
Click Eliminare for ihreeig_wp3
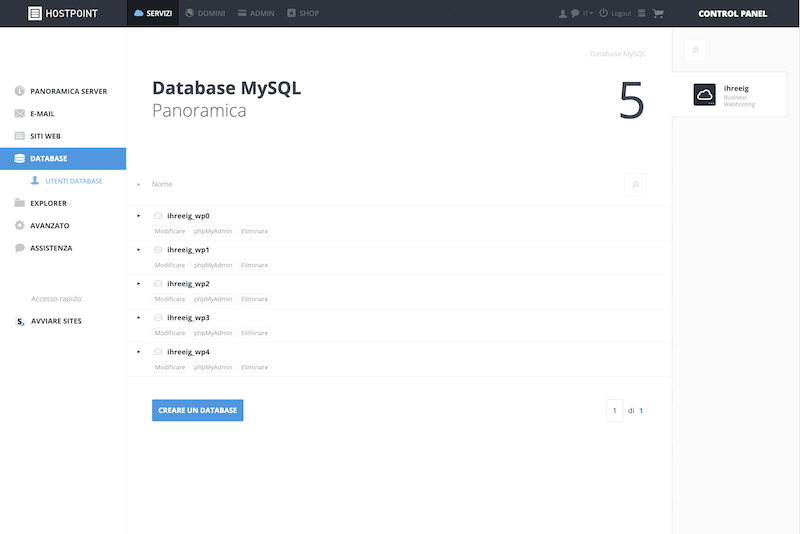coord(255,333)
